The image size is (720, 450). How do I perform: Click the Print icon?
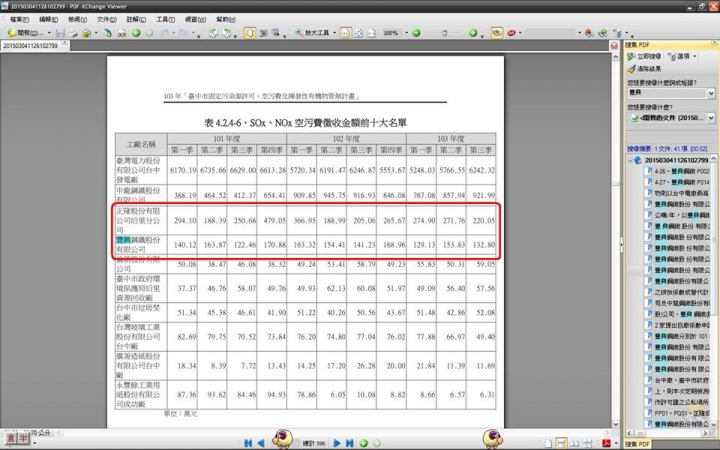73,33
